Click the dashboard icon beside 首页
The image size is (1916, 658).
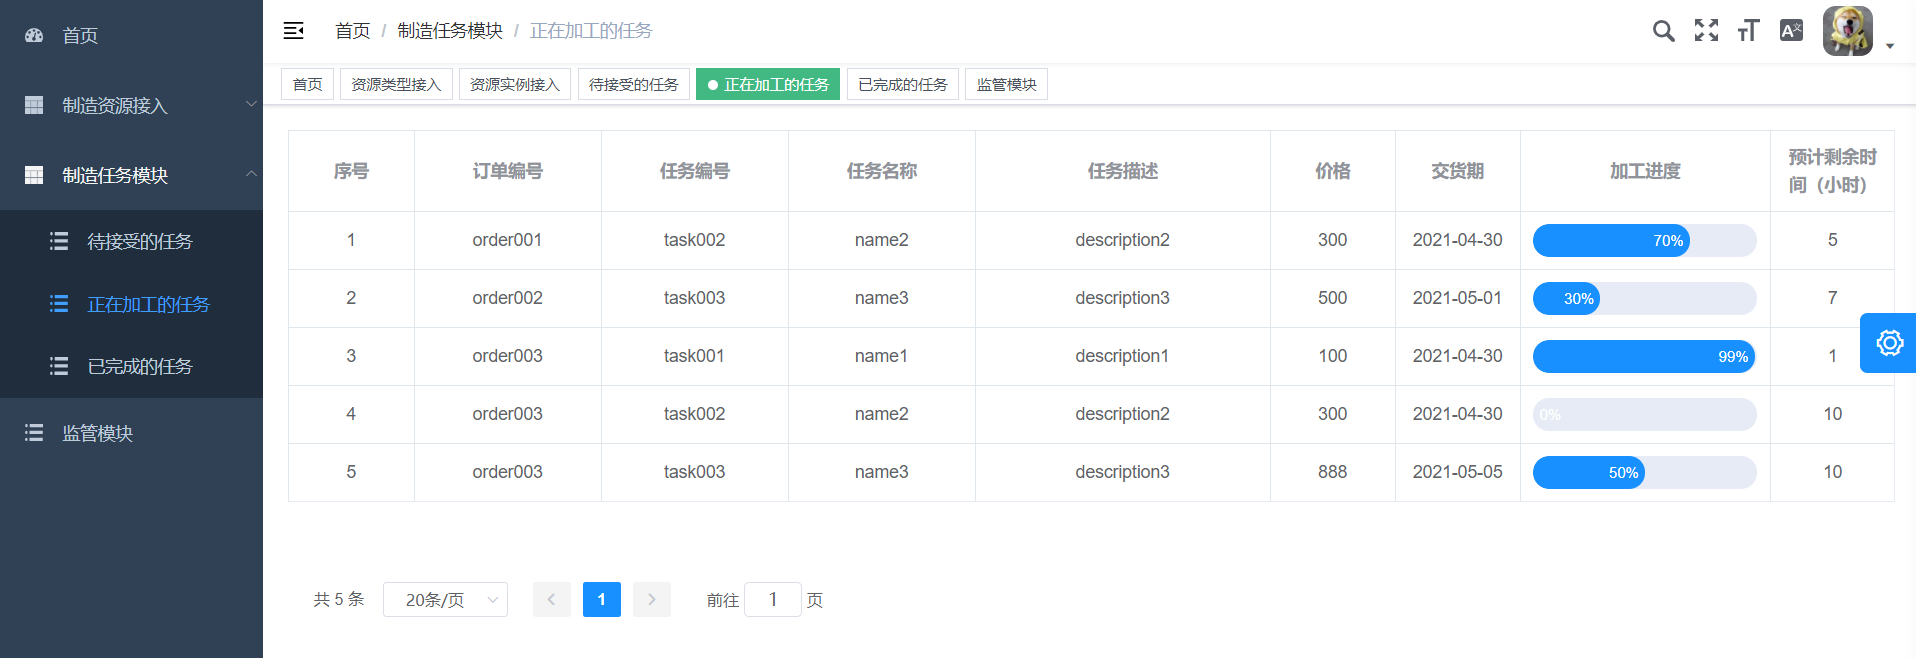tap(34, 36)
